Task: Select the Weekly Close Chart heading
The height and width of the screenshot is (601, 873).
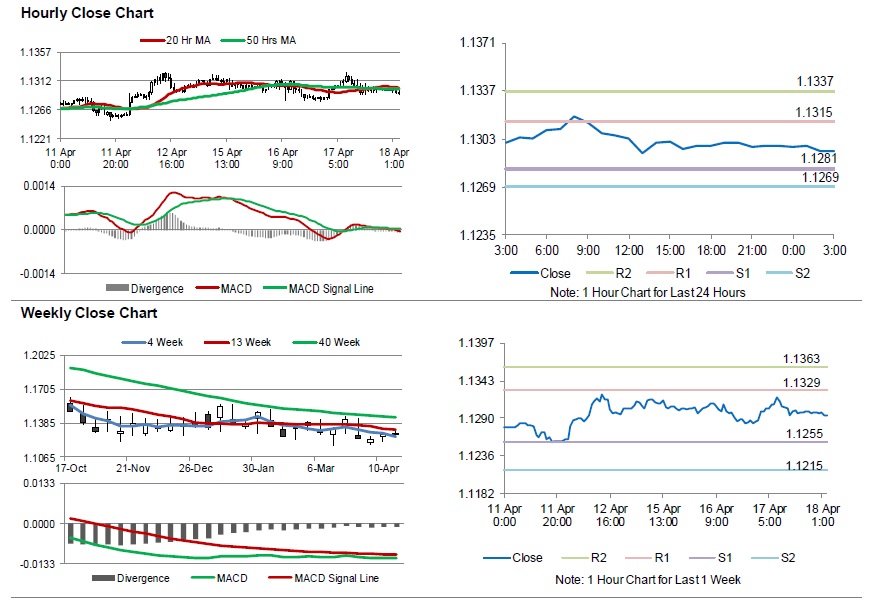Action: click(89, 313)
